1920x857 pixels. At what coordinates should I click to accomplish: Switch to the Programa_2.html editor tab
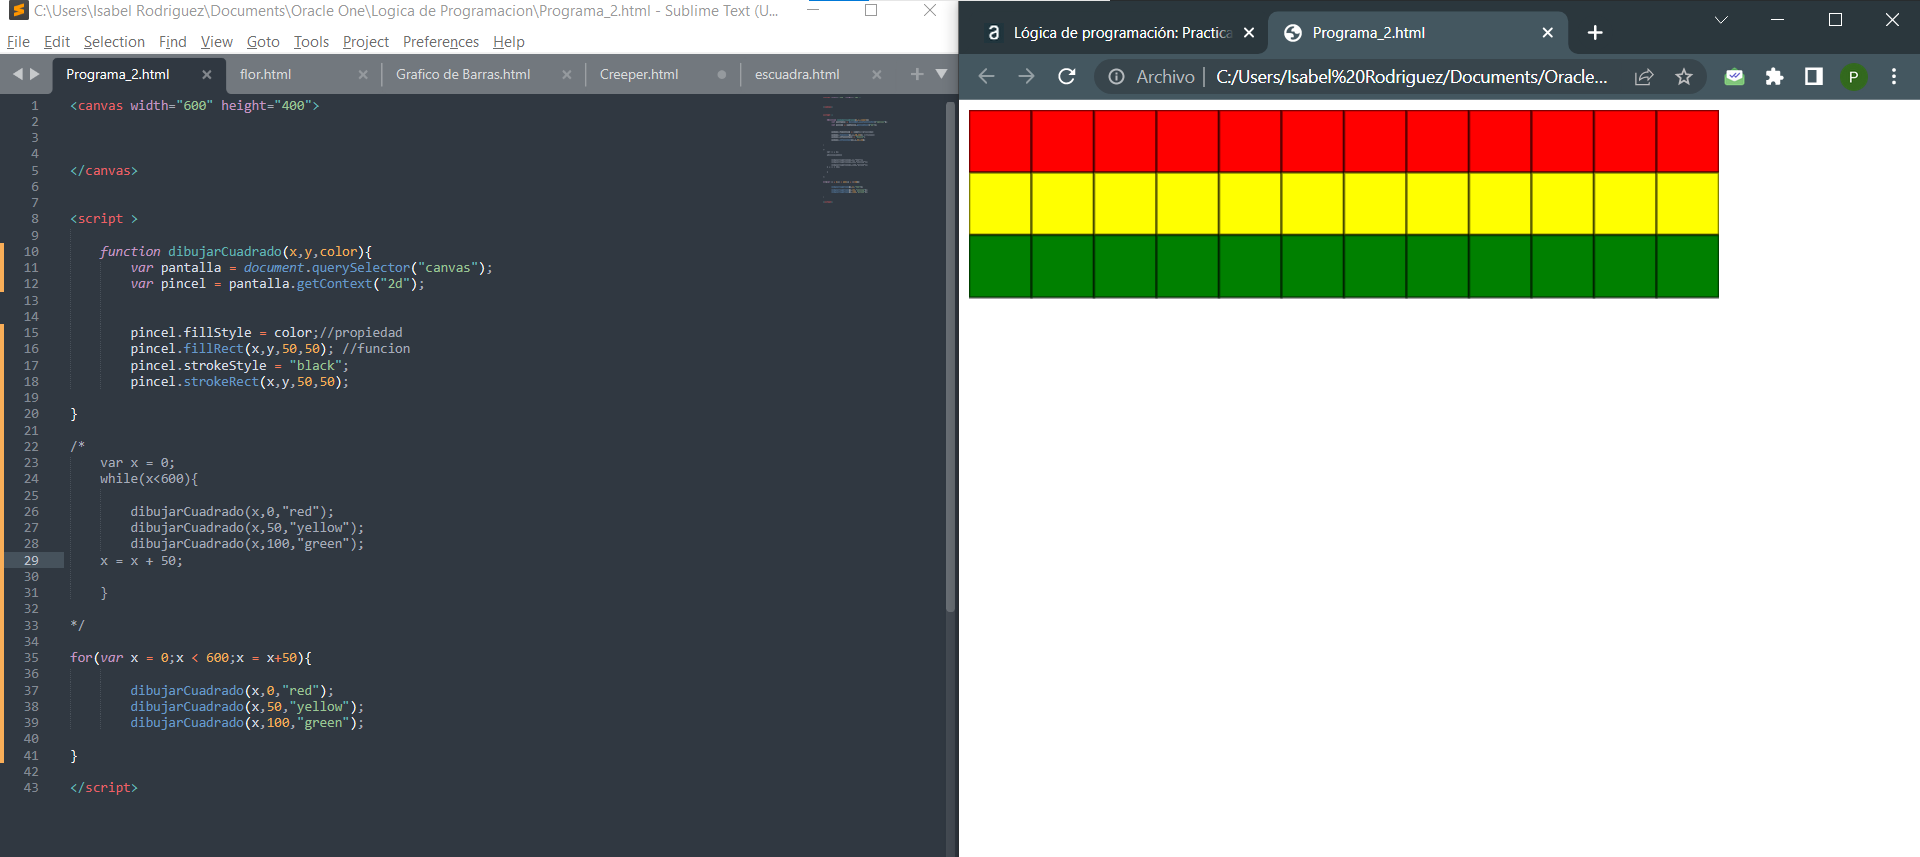pyautogui.click(x=118, y=75)
